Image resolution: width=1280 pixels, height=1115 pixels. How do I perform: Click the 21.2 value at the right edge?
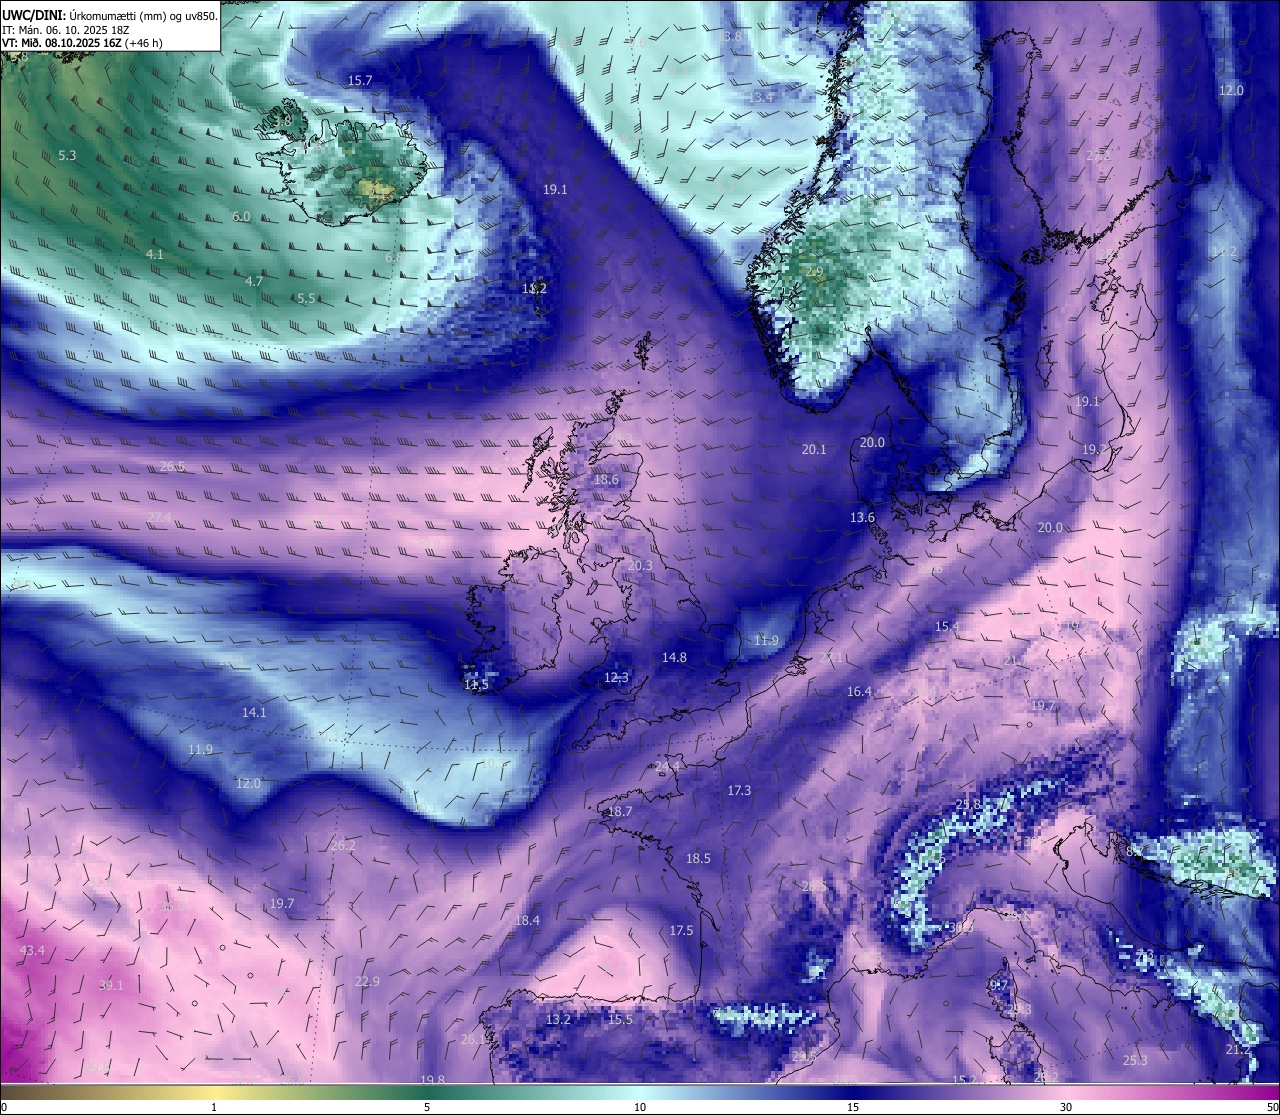[1238, 1050]
